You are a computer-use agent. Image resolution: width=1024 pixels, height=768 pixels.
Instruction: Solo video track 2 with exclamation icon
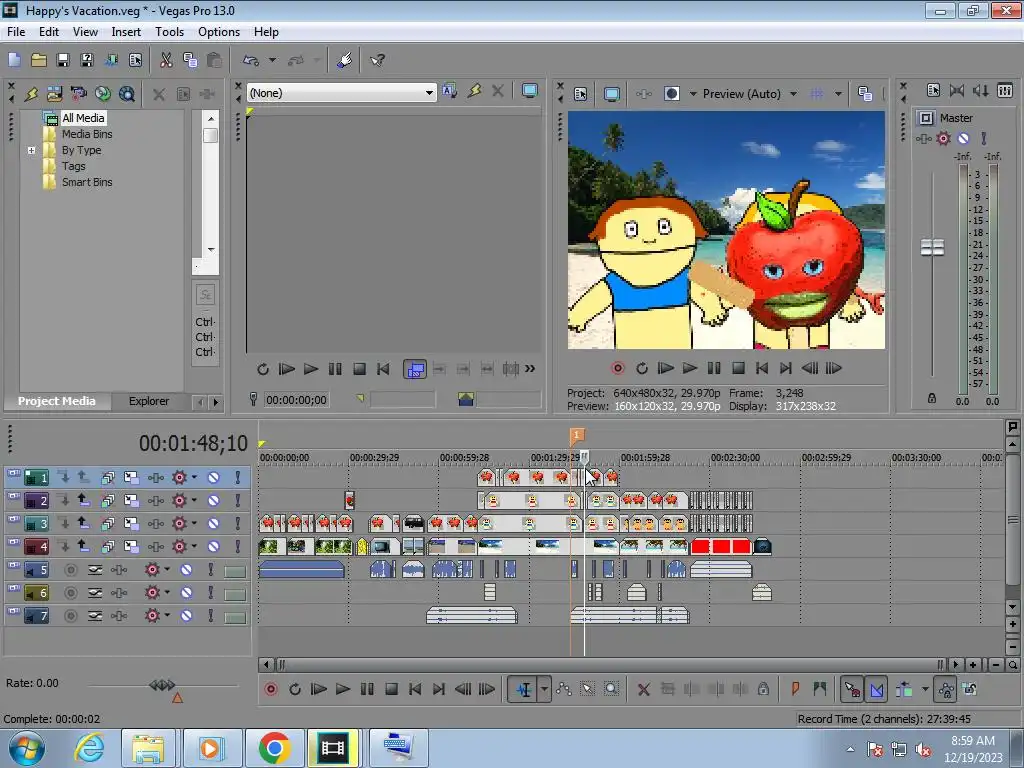click(x=238, y=500)
